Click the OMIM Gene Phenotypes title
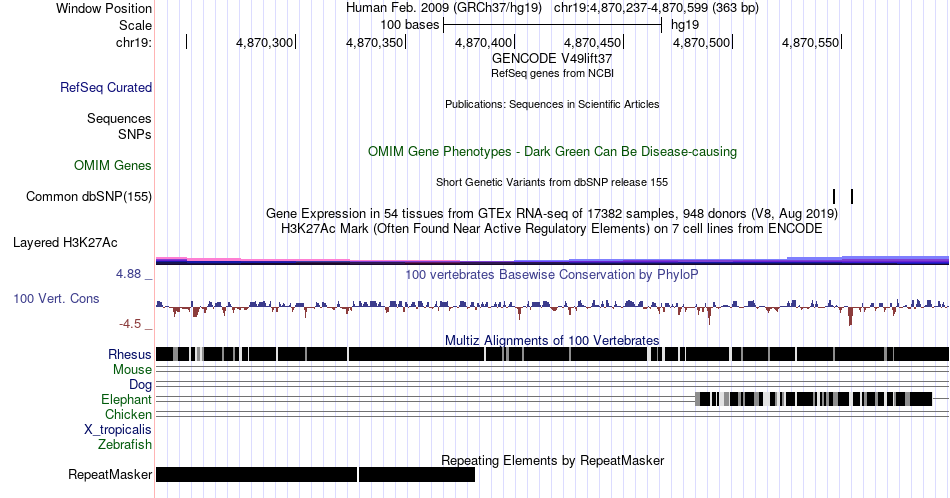950x498 pixels. tap(552, 151)
